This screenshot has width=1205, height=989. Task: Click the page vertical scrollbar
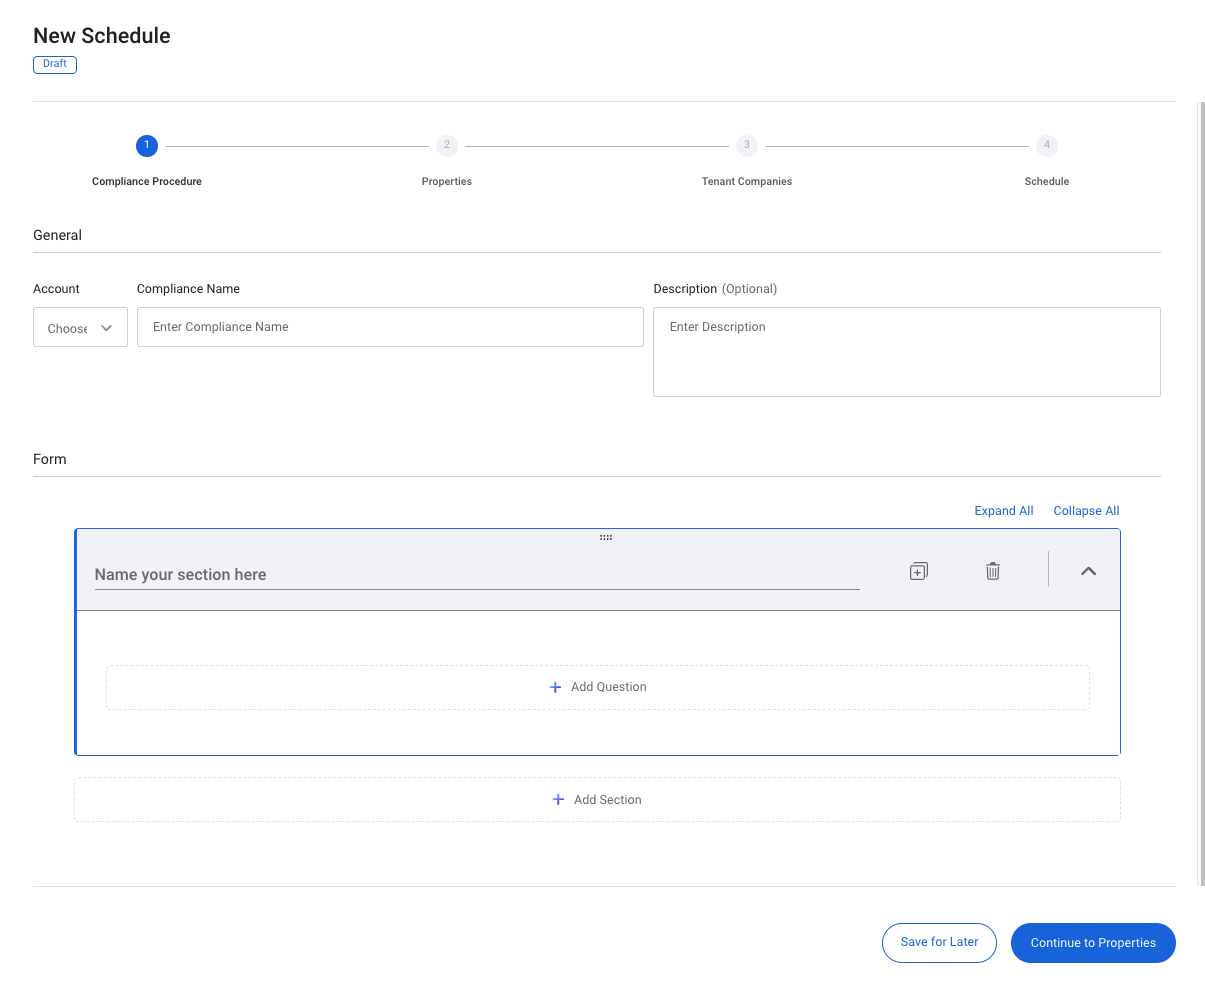point(1201,493)
